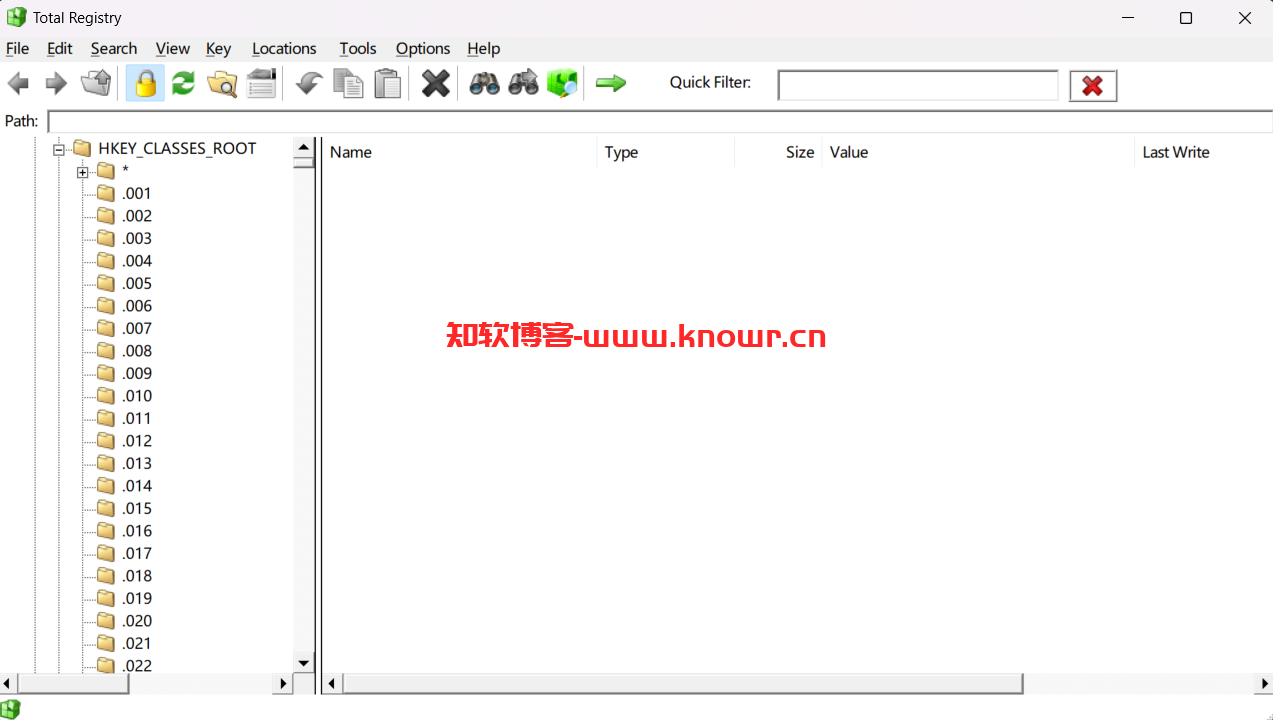Select the .003 key
The width and height of the screenshot is (1273, 720).
[x=137, y=238]
